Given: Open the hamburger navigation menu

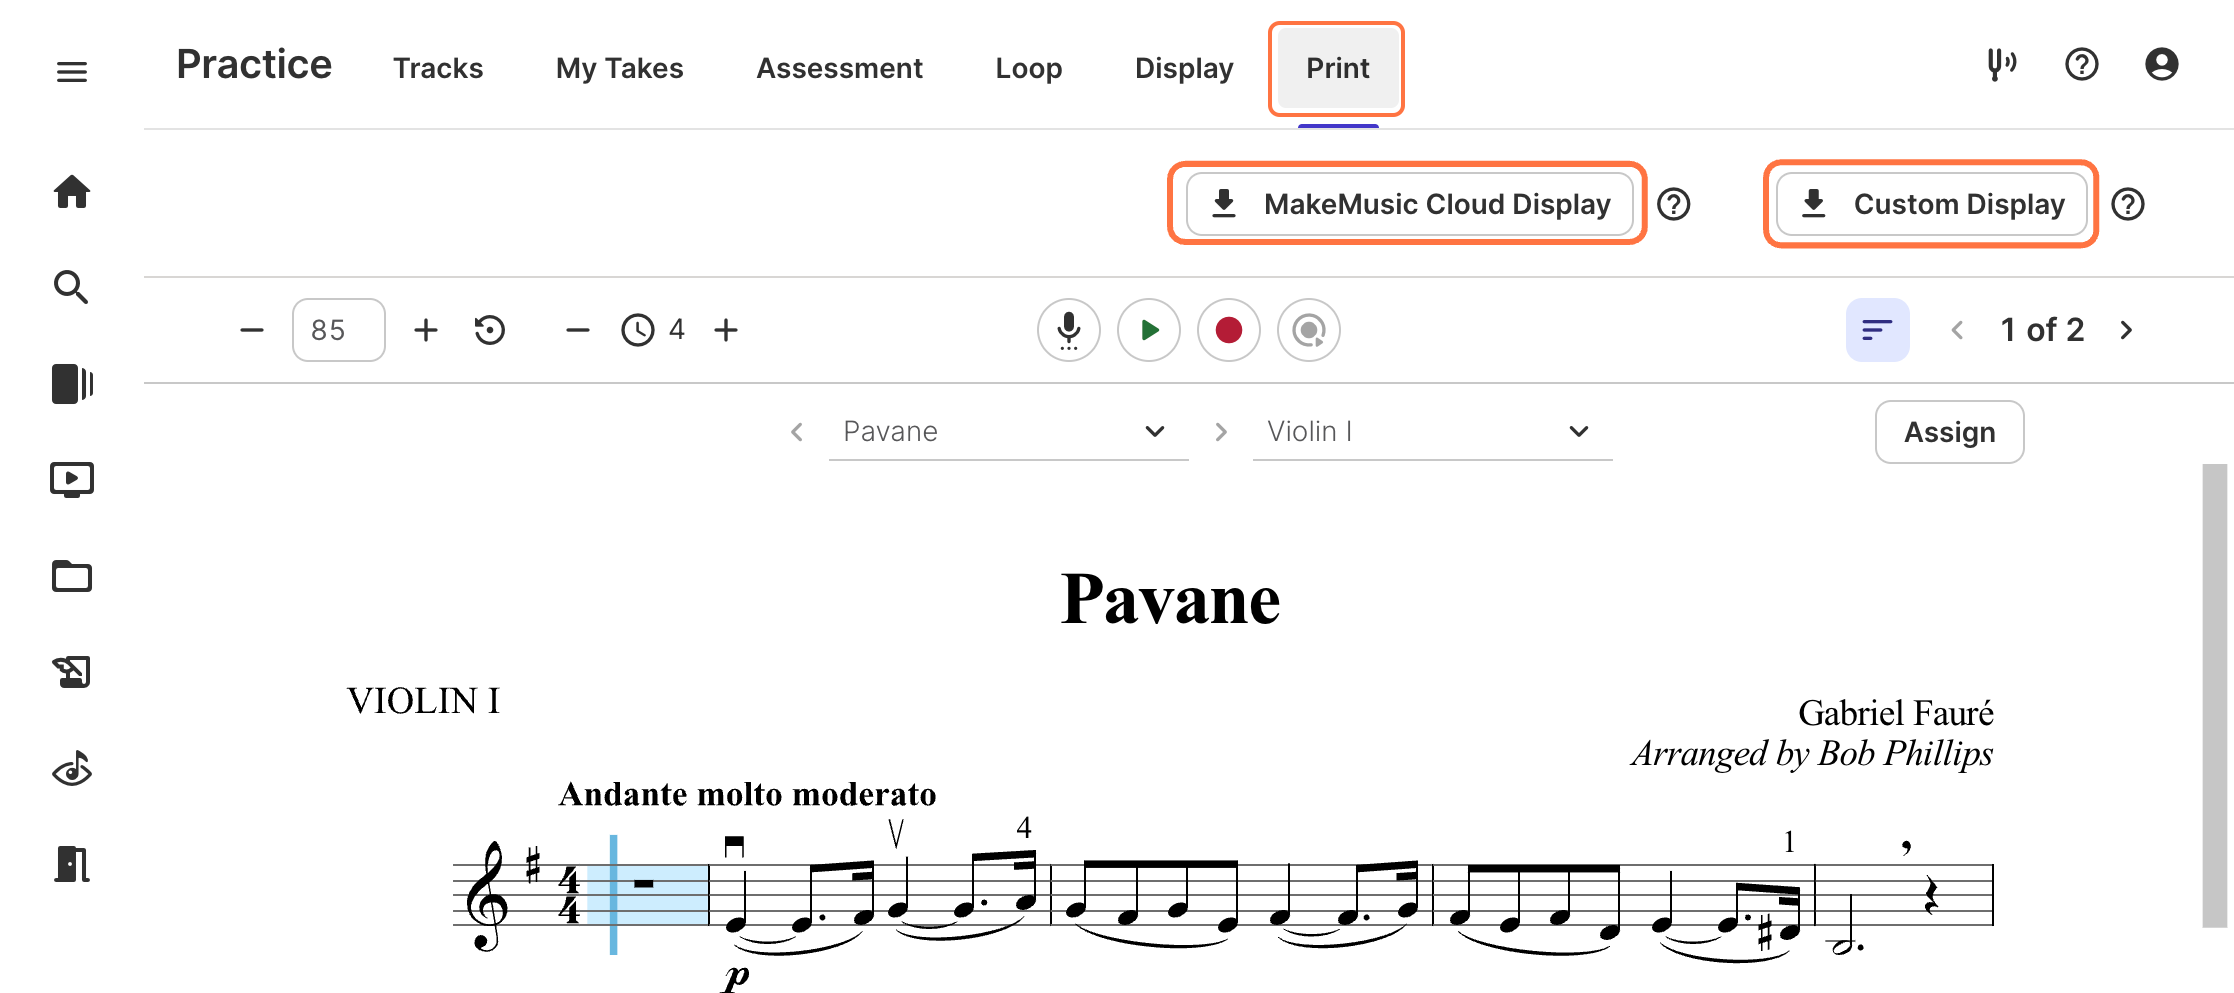Looking at the screenshot, I should click(x=72, y=72).
